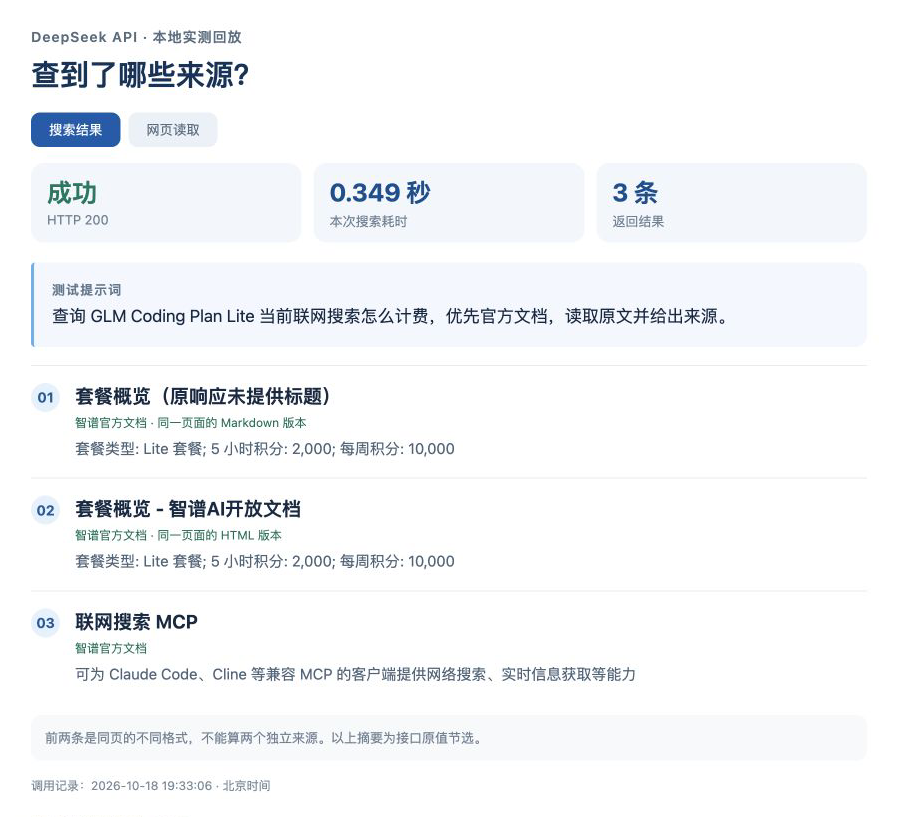Click source label mentioning HTML 版本
Screen dimensions: 898x817
click(178, 535)
